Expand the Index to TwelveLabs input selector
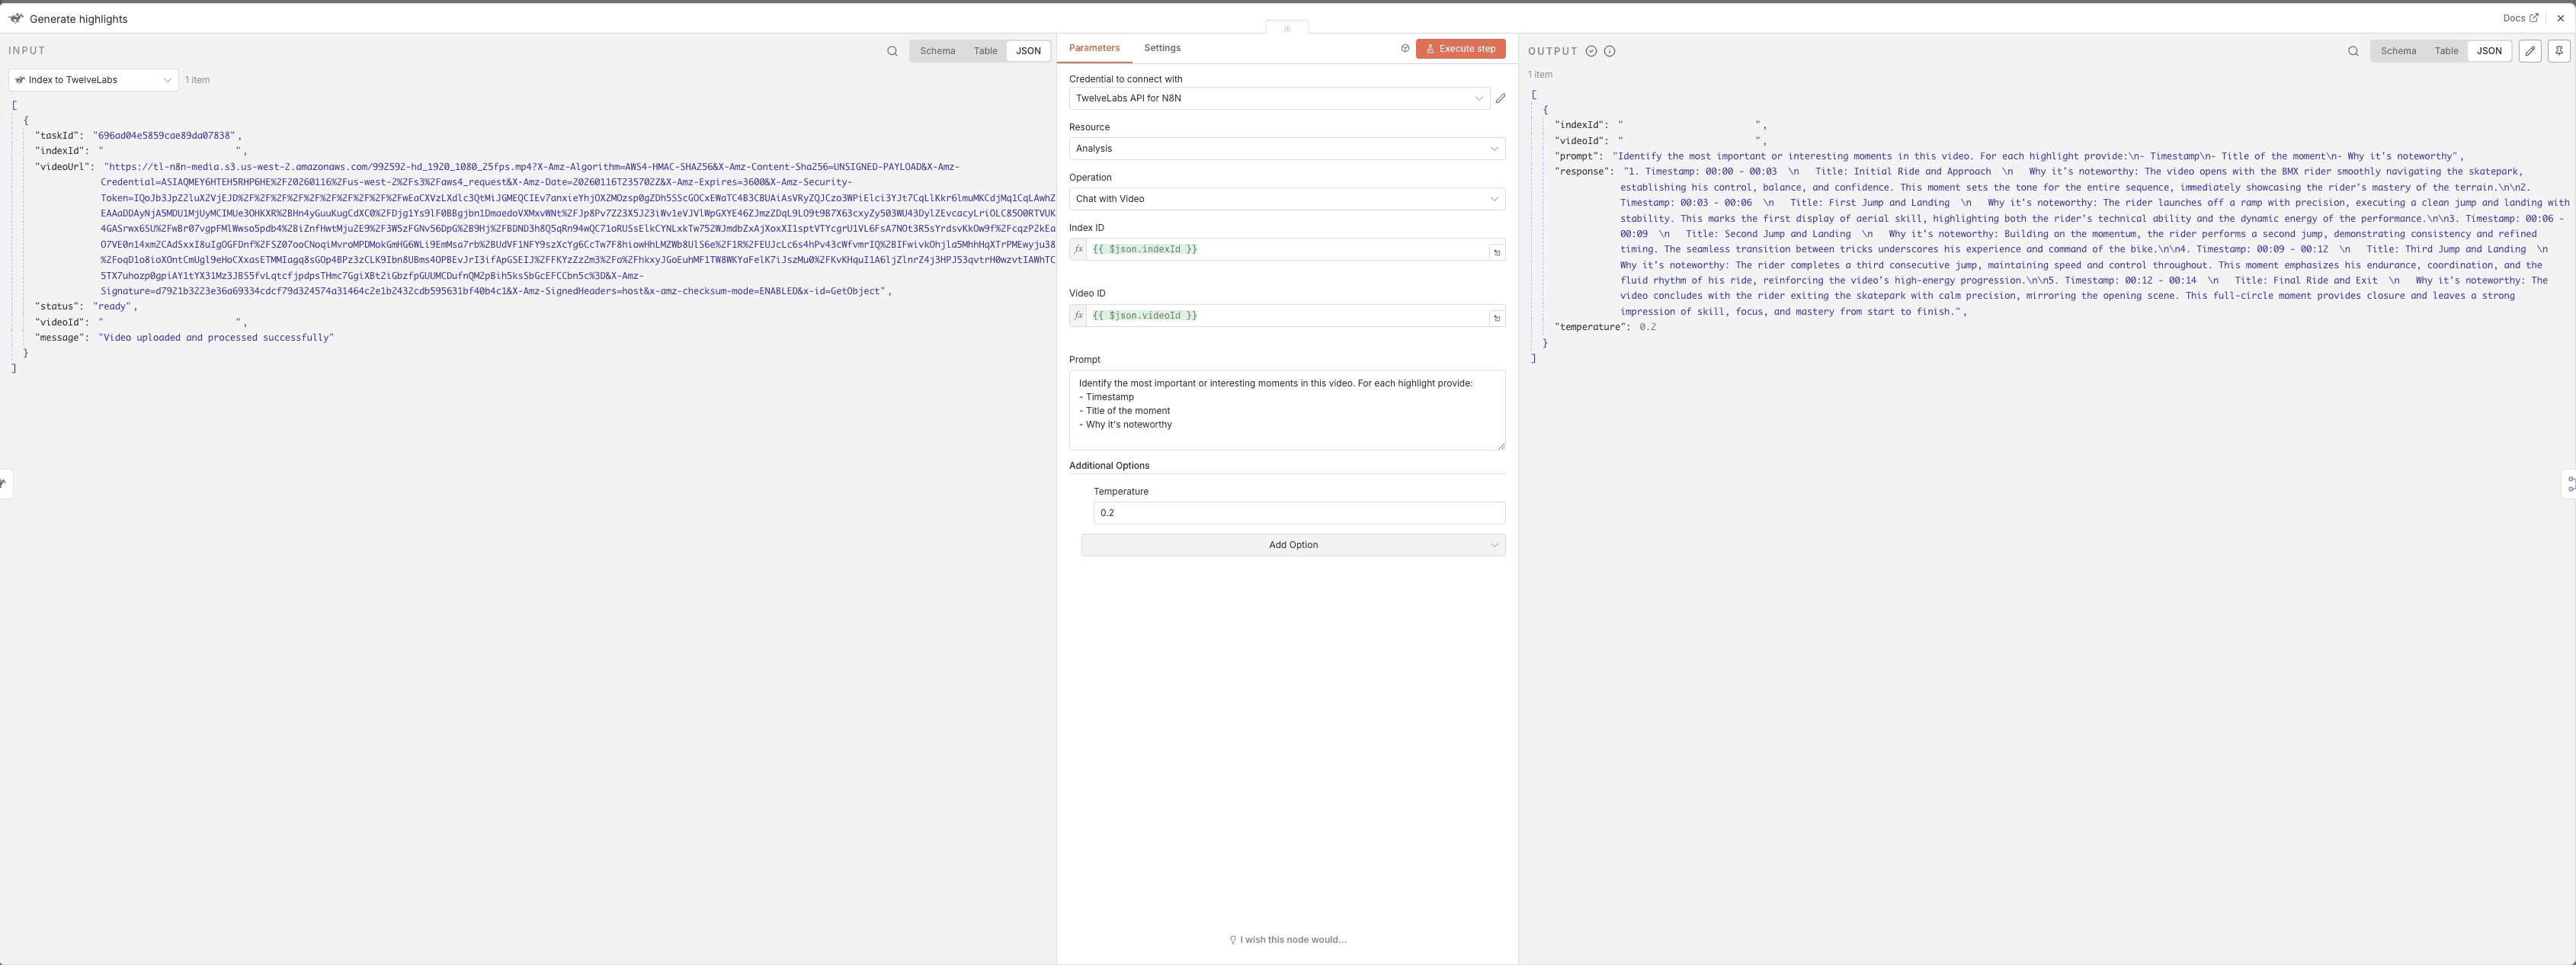This screenshot has width=2576, height=965. pyautogui.click(x=94, y=80)
